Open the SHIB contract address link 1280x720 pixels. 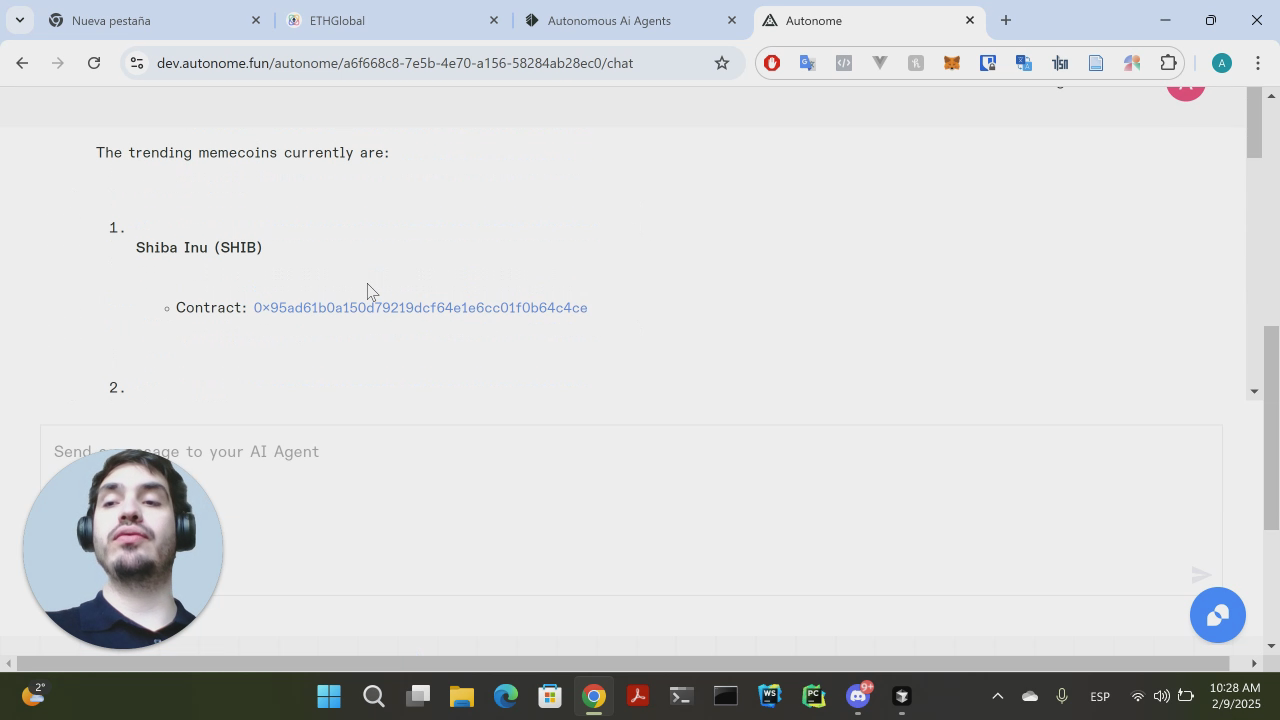point(420,308)
